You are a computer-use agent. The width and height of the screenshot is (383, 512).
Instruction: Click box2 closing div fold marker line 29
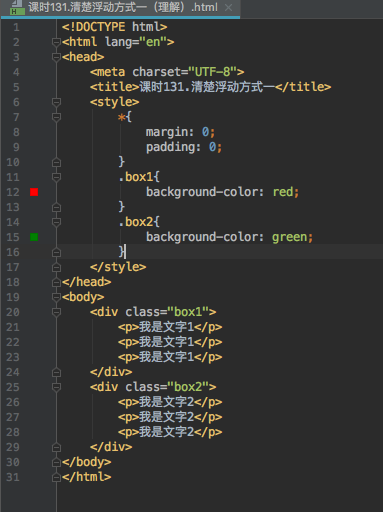[56, 447]
